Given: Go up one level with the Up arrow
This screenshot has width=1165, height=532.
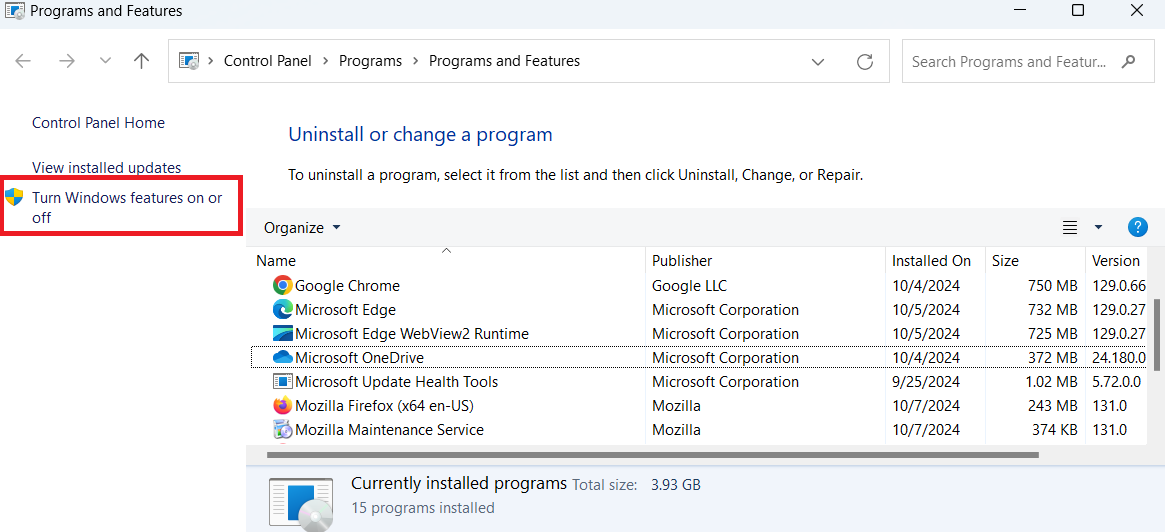Looking at the screenshot, I should [x=141, y=61].
